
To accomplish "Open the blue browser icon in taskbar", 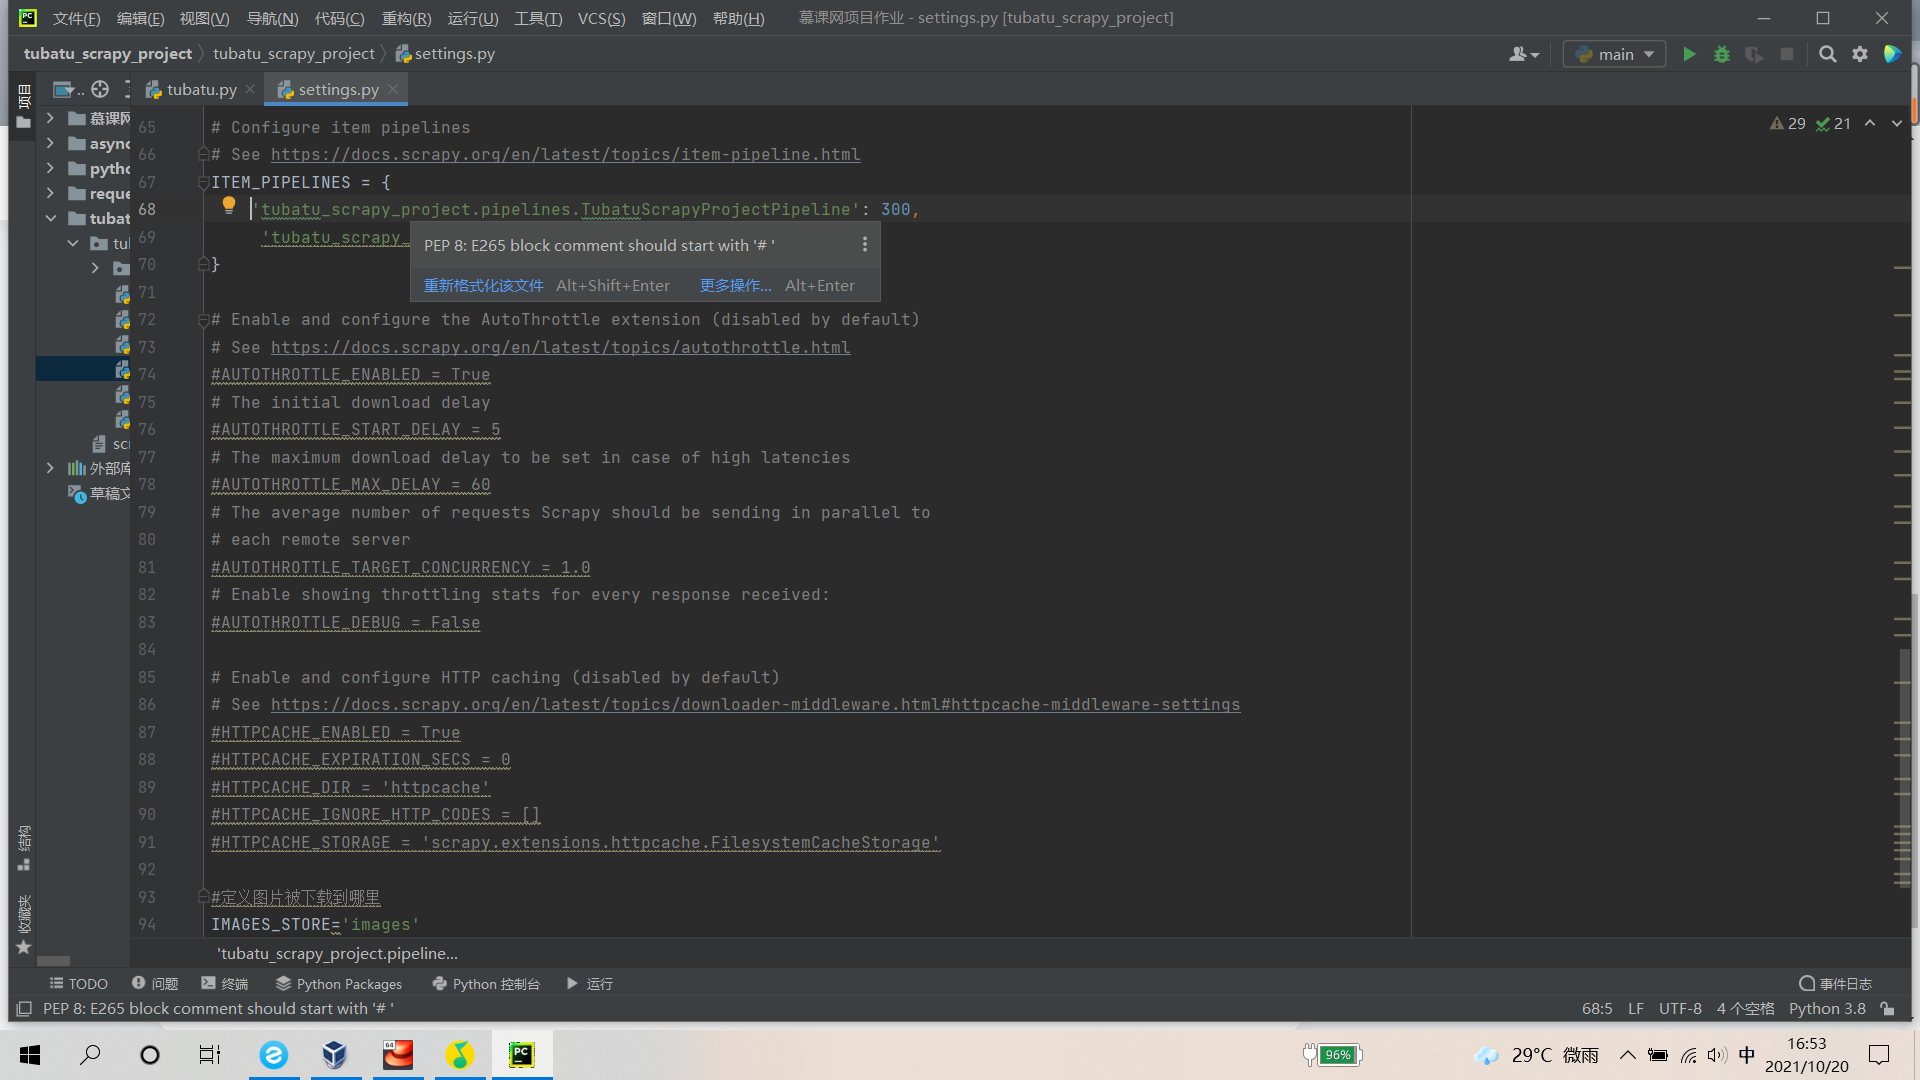I will (x=273, y=1054).
